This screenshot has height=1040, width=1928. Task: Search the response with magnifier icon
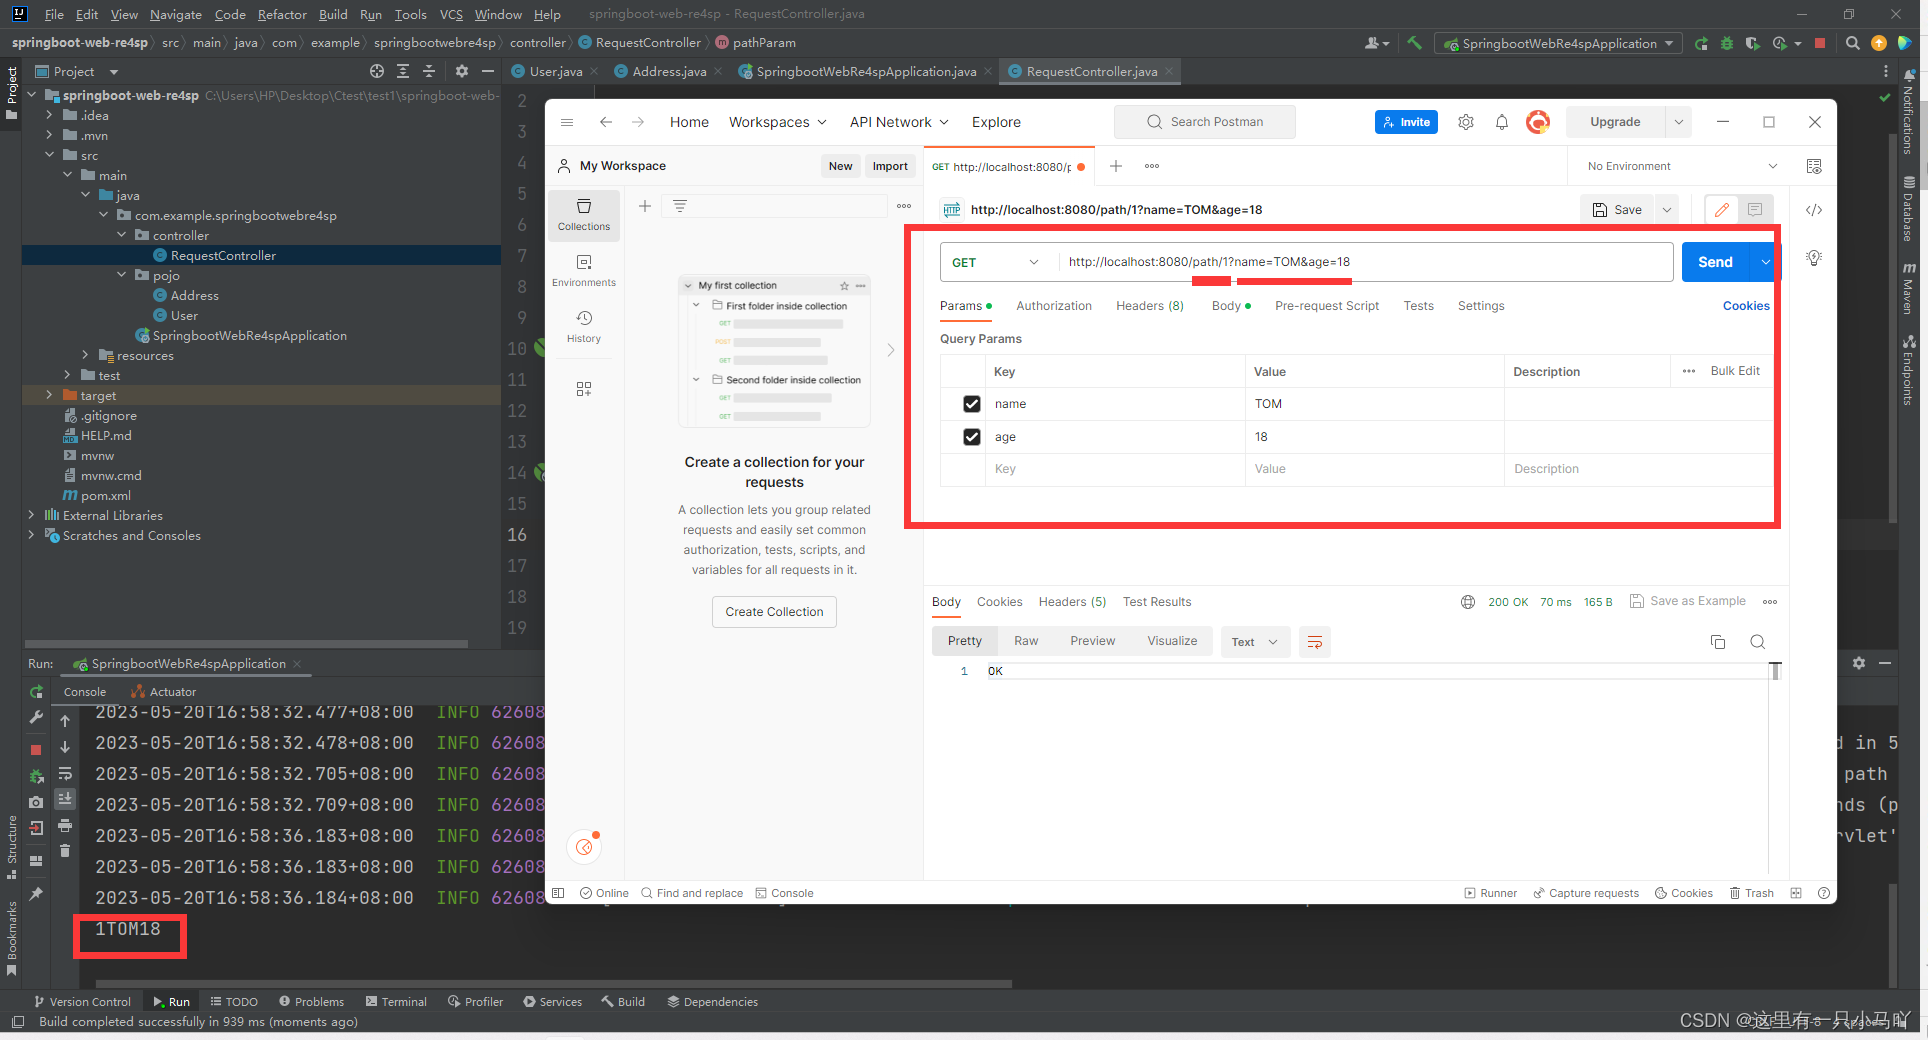[1757, 642]
